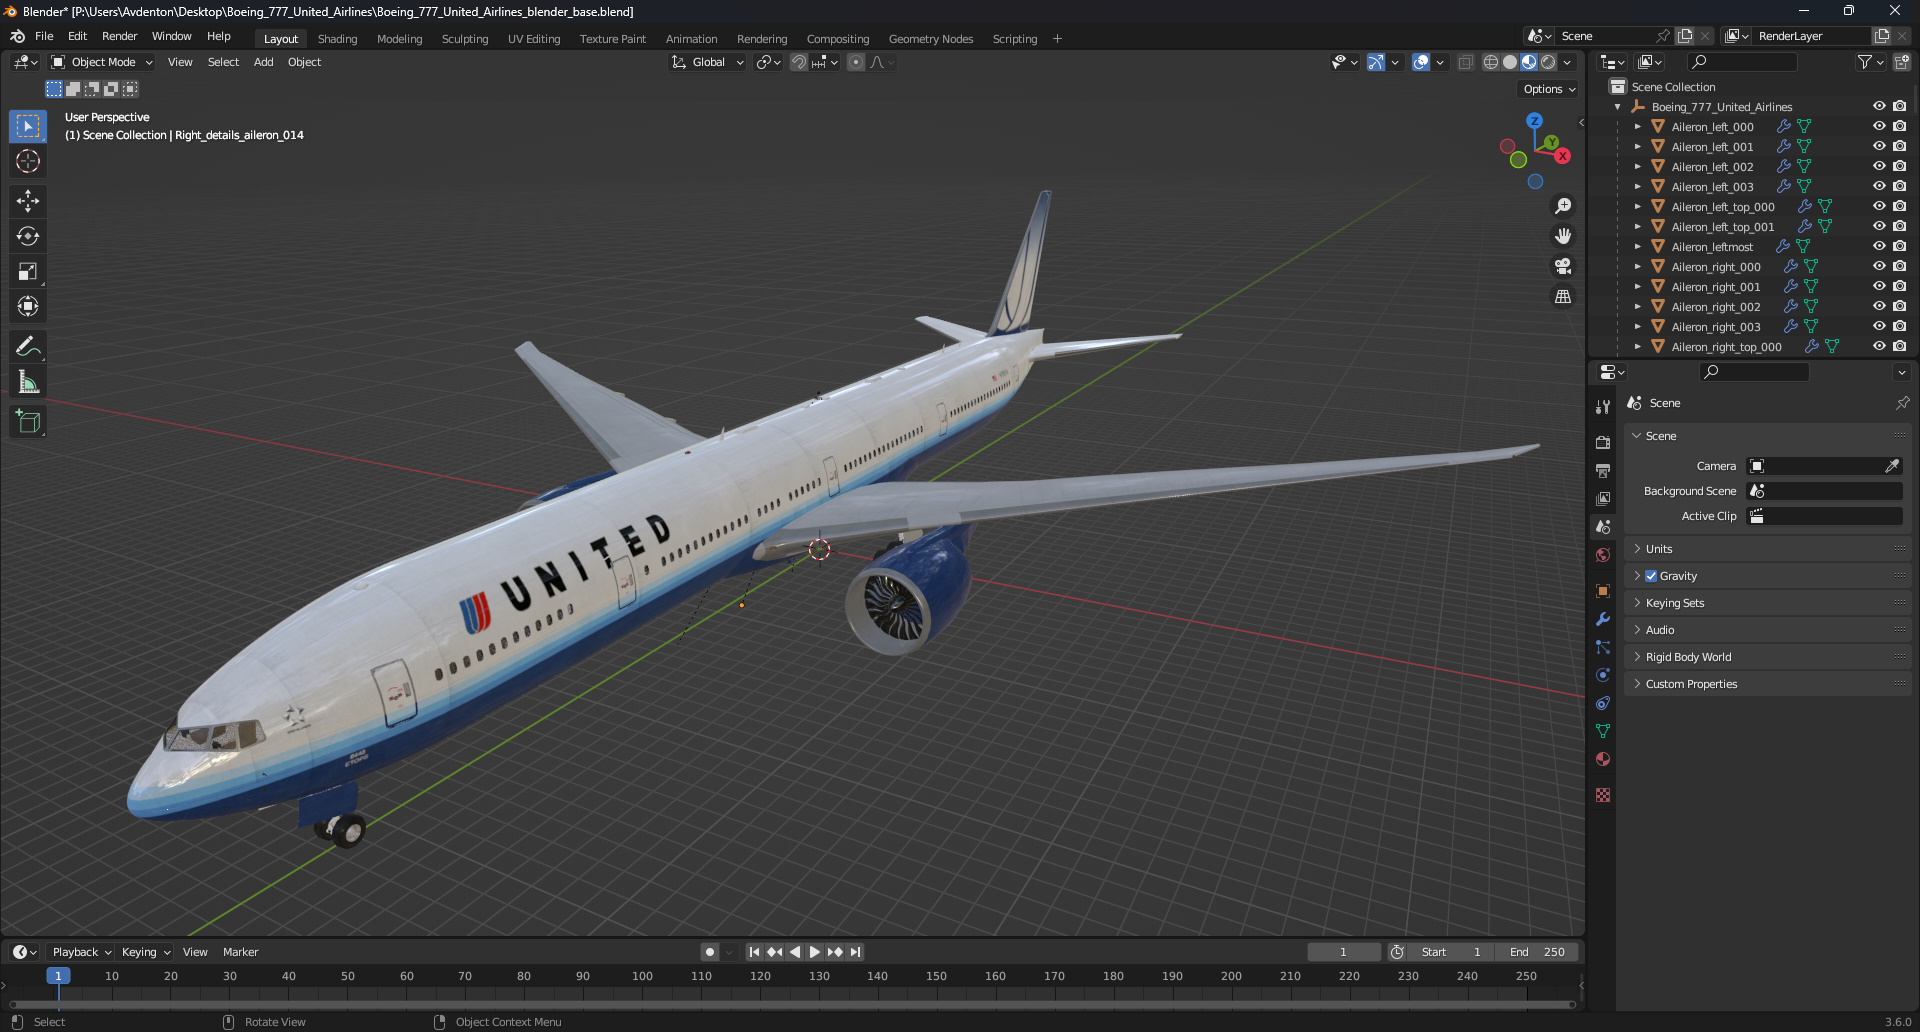Hide Aileron_left_002 in viewport
Image resolution: width=1920 pixels, height=1032 pixels.
pyautogui.click(x=1879, y=167)
